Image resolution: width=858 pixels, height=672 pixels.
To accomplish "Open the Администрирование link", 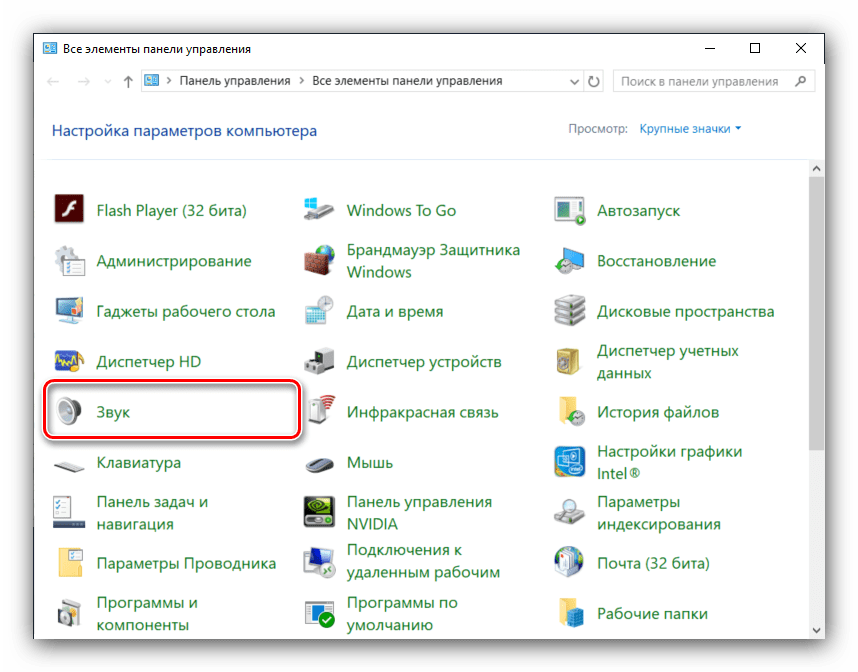I will point(173,261).
